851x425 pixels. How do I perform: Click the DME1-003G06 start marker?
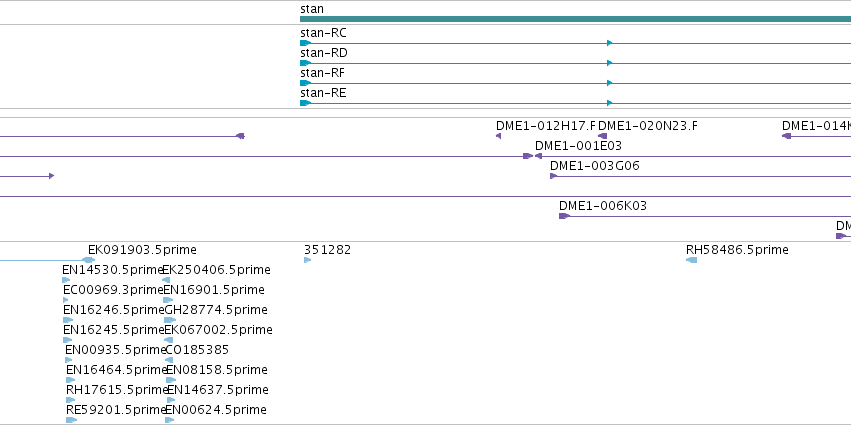click(x=554, y=176)
